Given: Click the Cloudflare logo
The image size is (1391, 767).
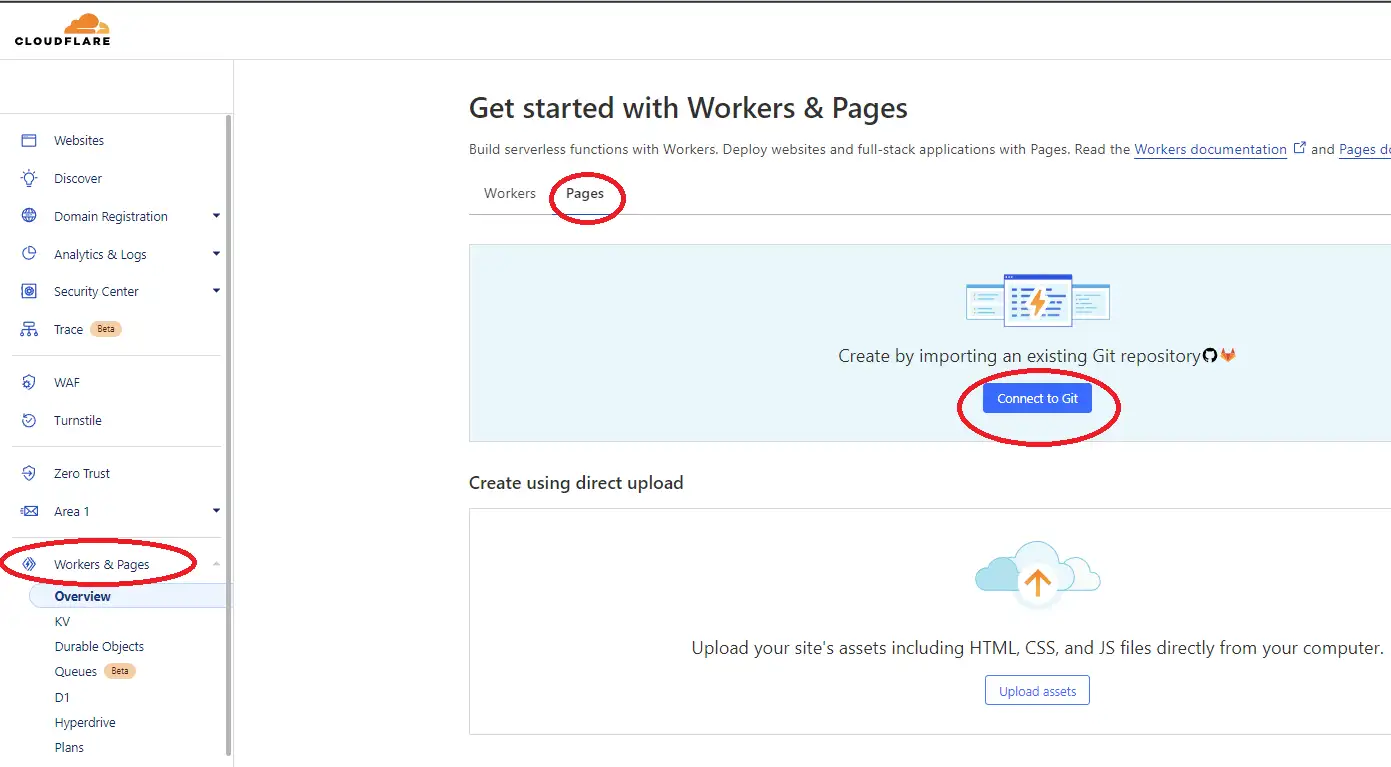Looking at the screenshot, I should pos(62,30).
